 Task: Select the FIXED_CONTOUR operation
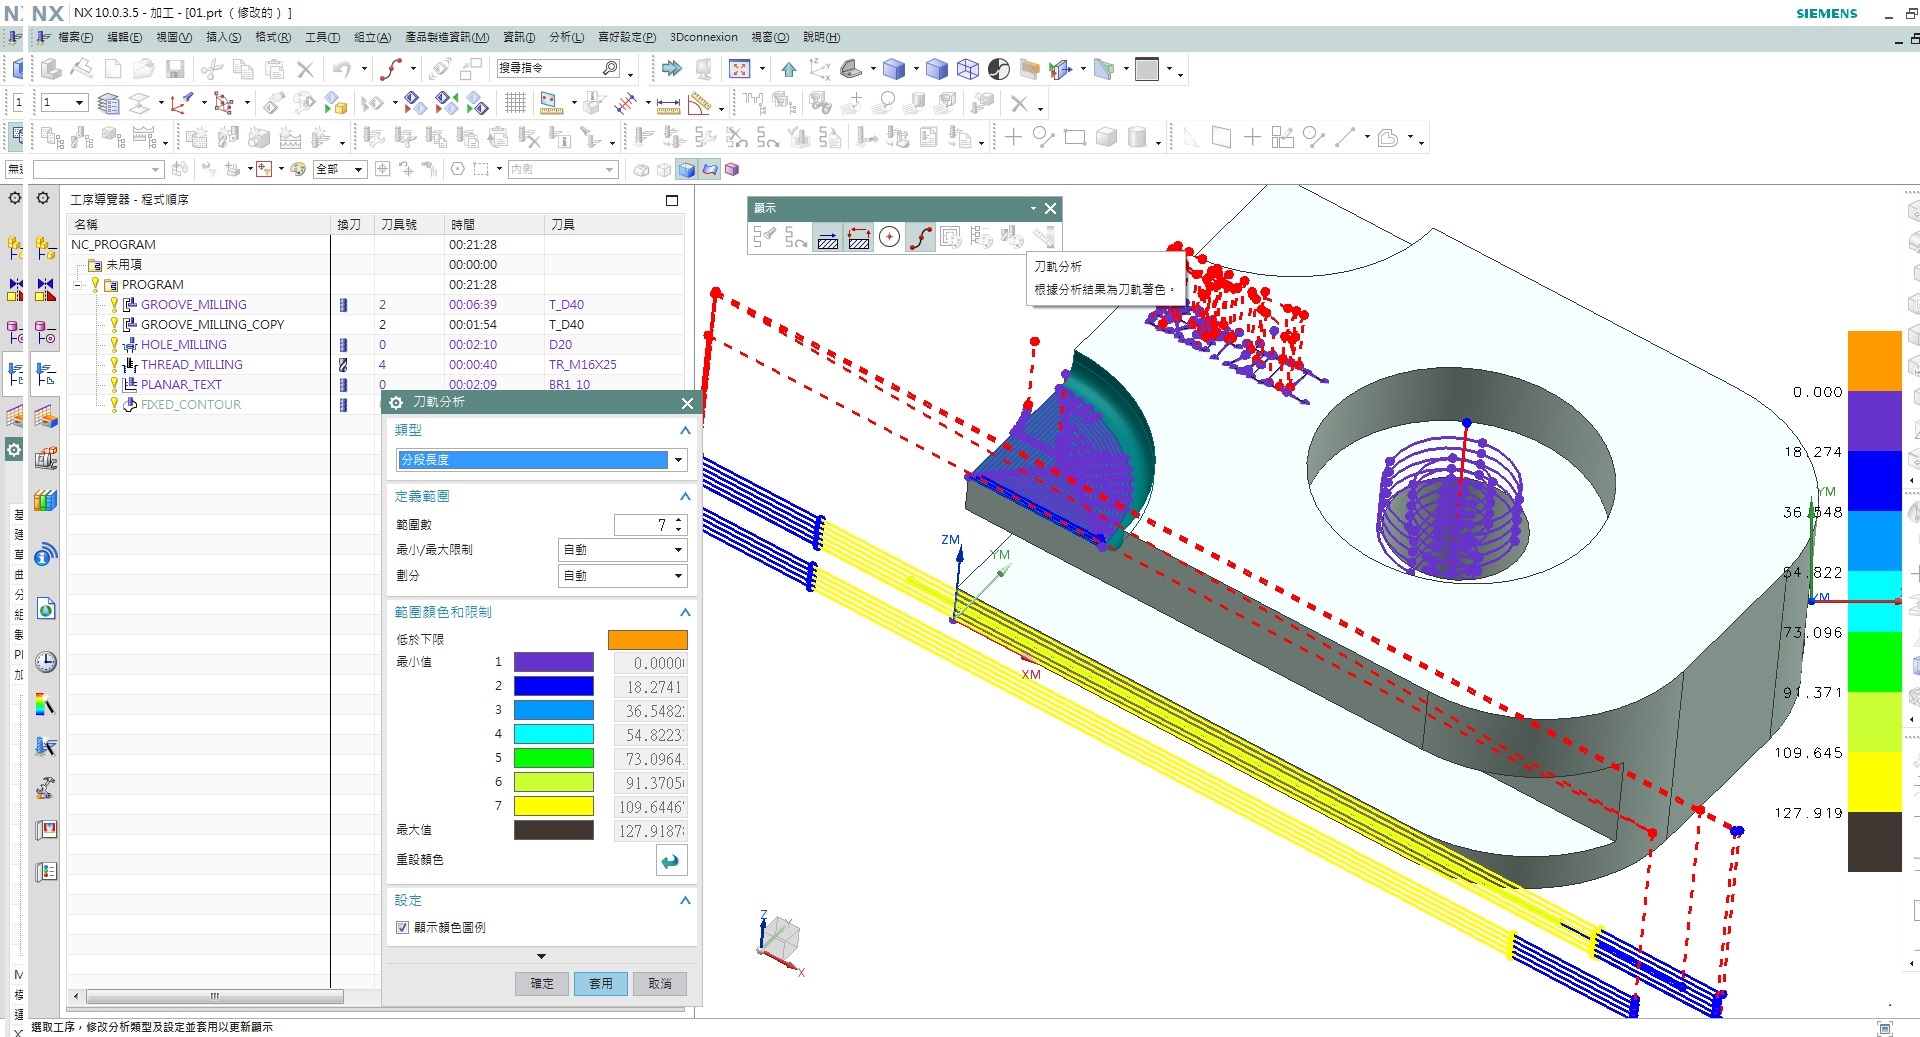click(x=190, y=405)
